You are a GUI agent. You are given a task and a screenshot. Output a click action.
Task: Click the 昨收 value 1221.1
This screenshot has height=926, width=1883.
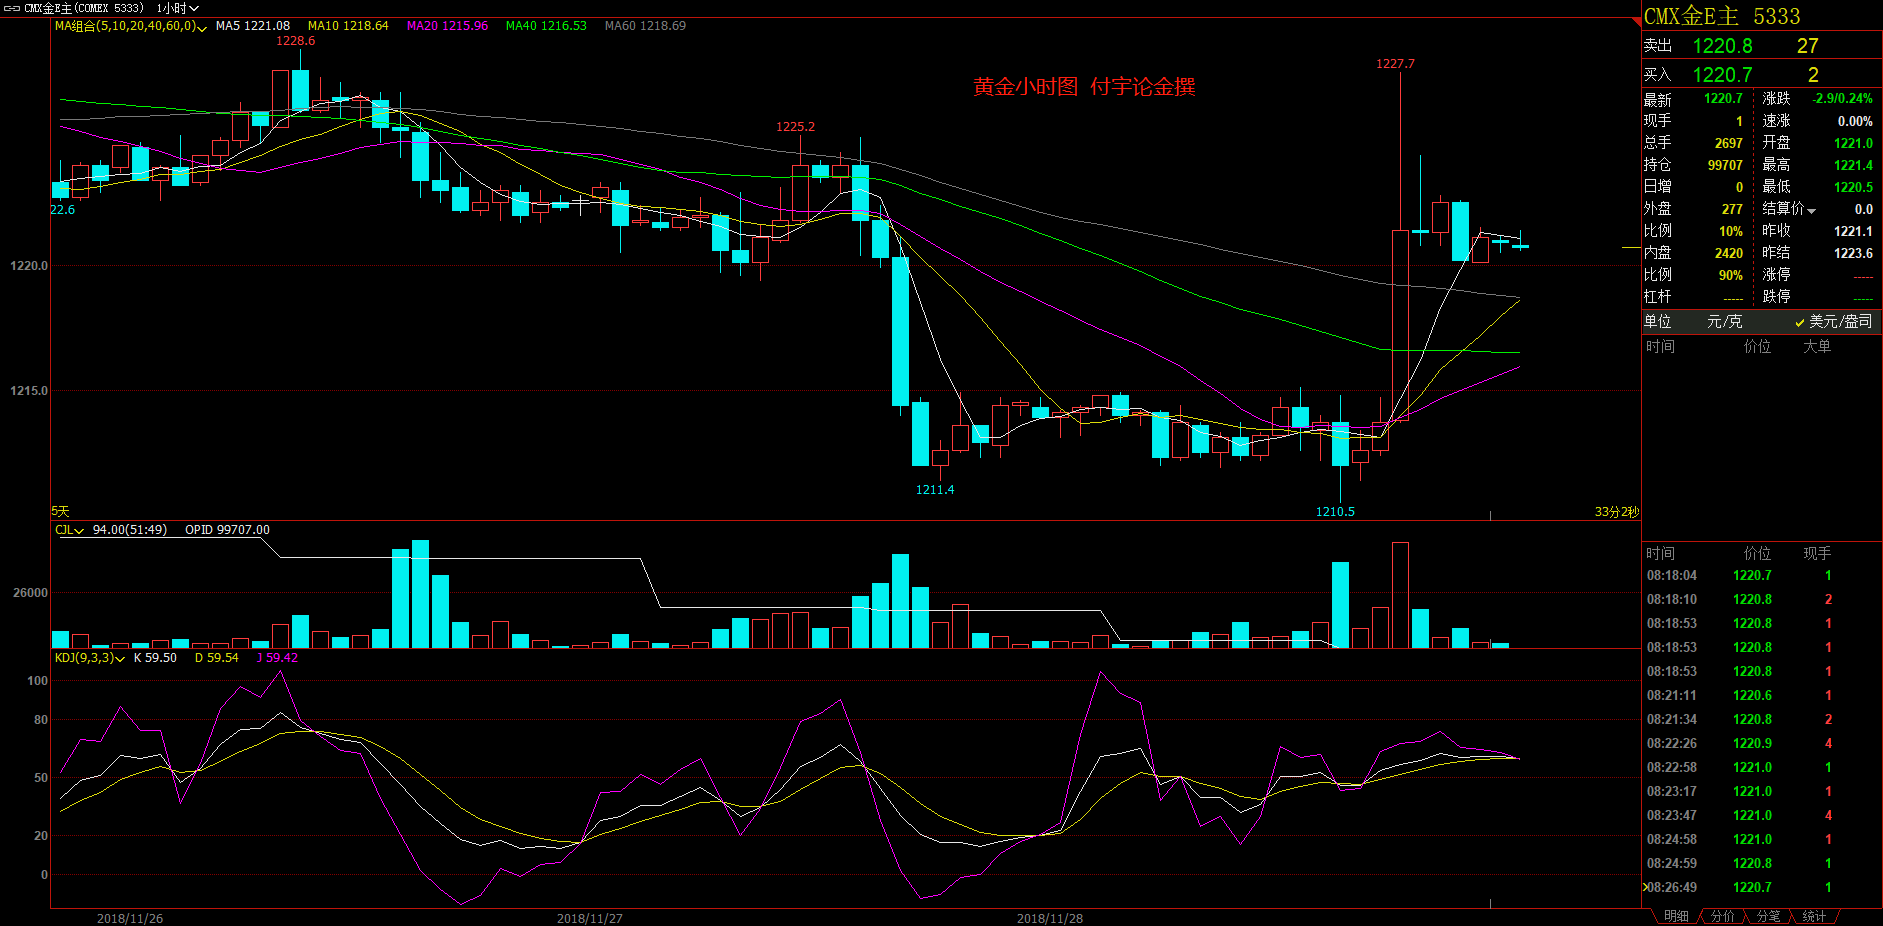pyautogui.click(x=1853, y=231)
